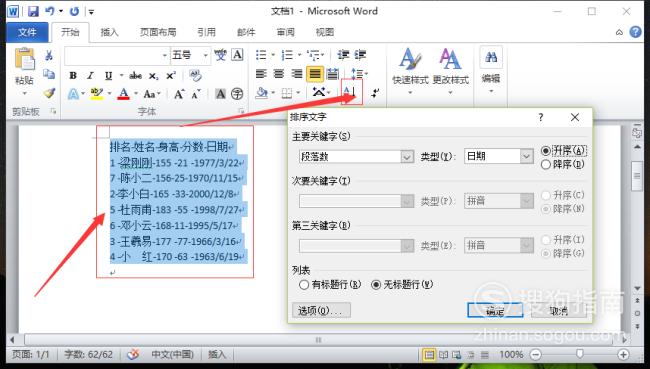The width and height of the screenshot is (650, 369).
Task: Toggle Bold formatting
Action: point(73,75)
